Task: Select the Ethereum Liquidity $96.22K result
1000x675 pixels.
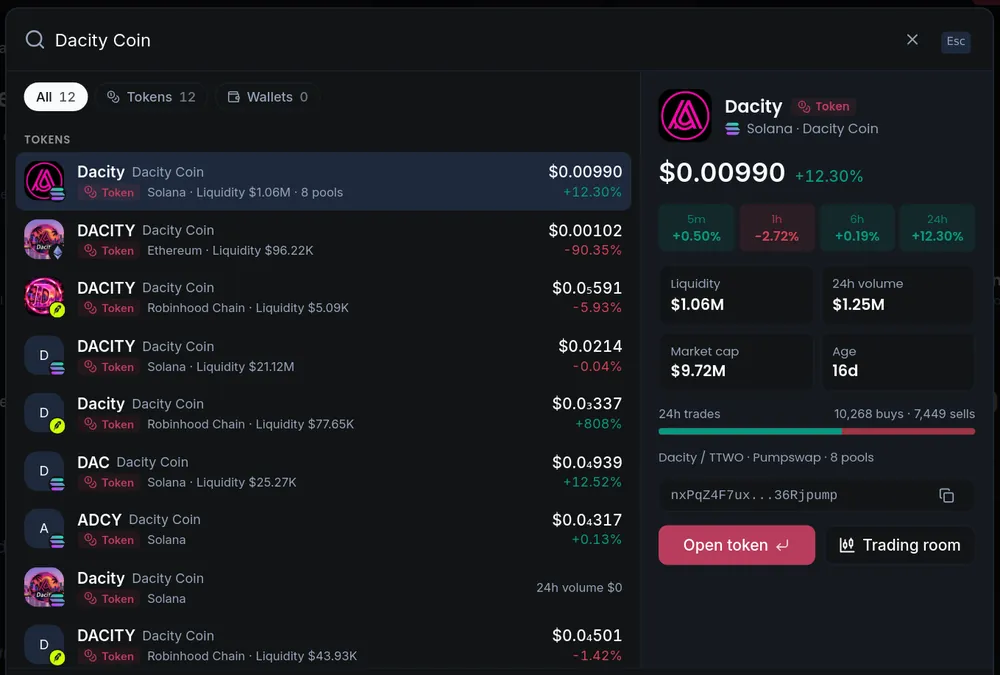Action: pos(323,239)
